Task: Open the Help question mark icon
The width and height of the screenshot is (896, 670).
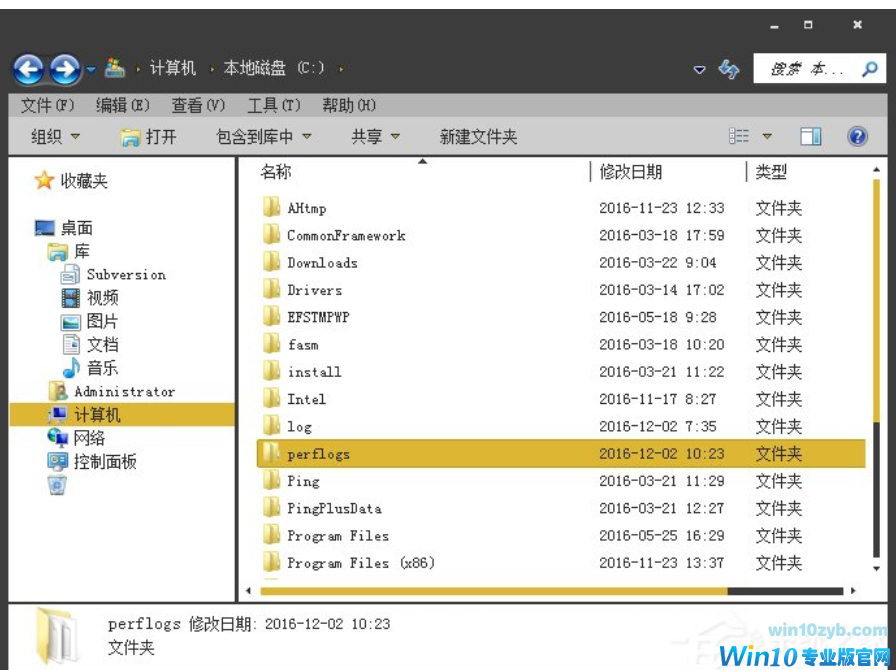Action: point(858,136)
